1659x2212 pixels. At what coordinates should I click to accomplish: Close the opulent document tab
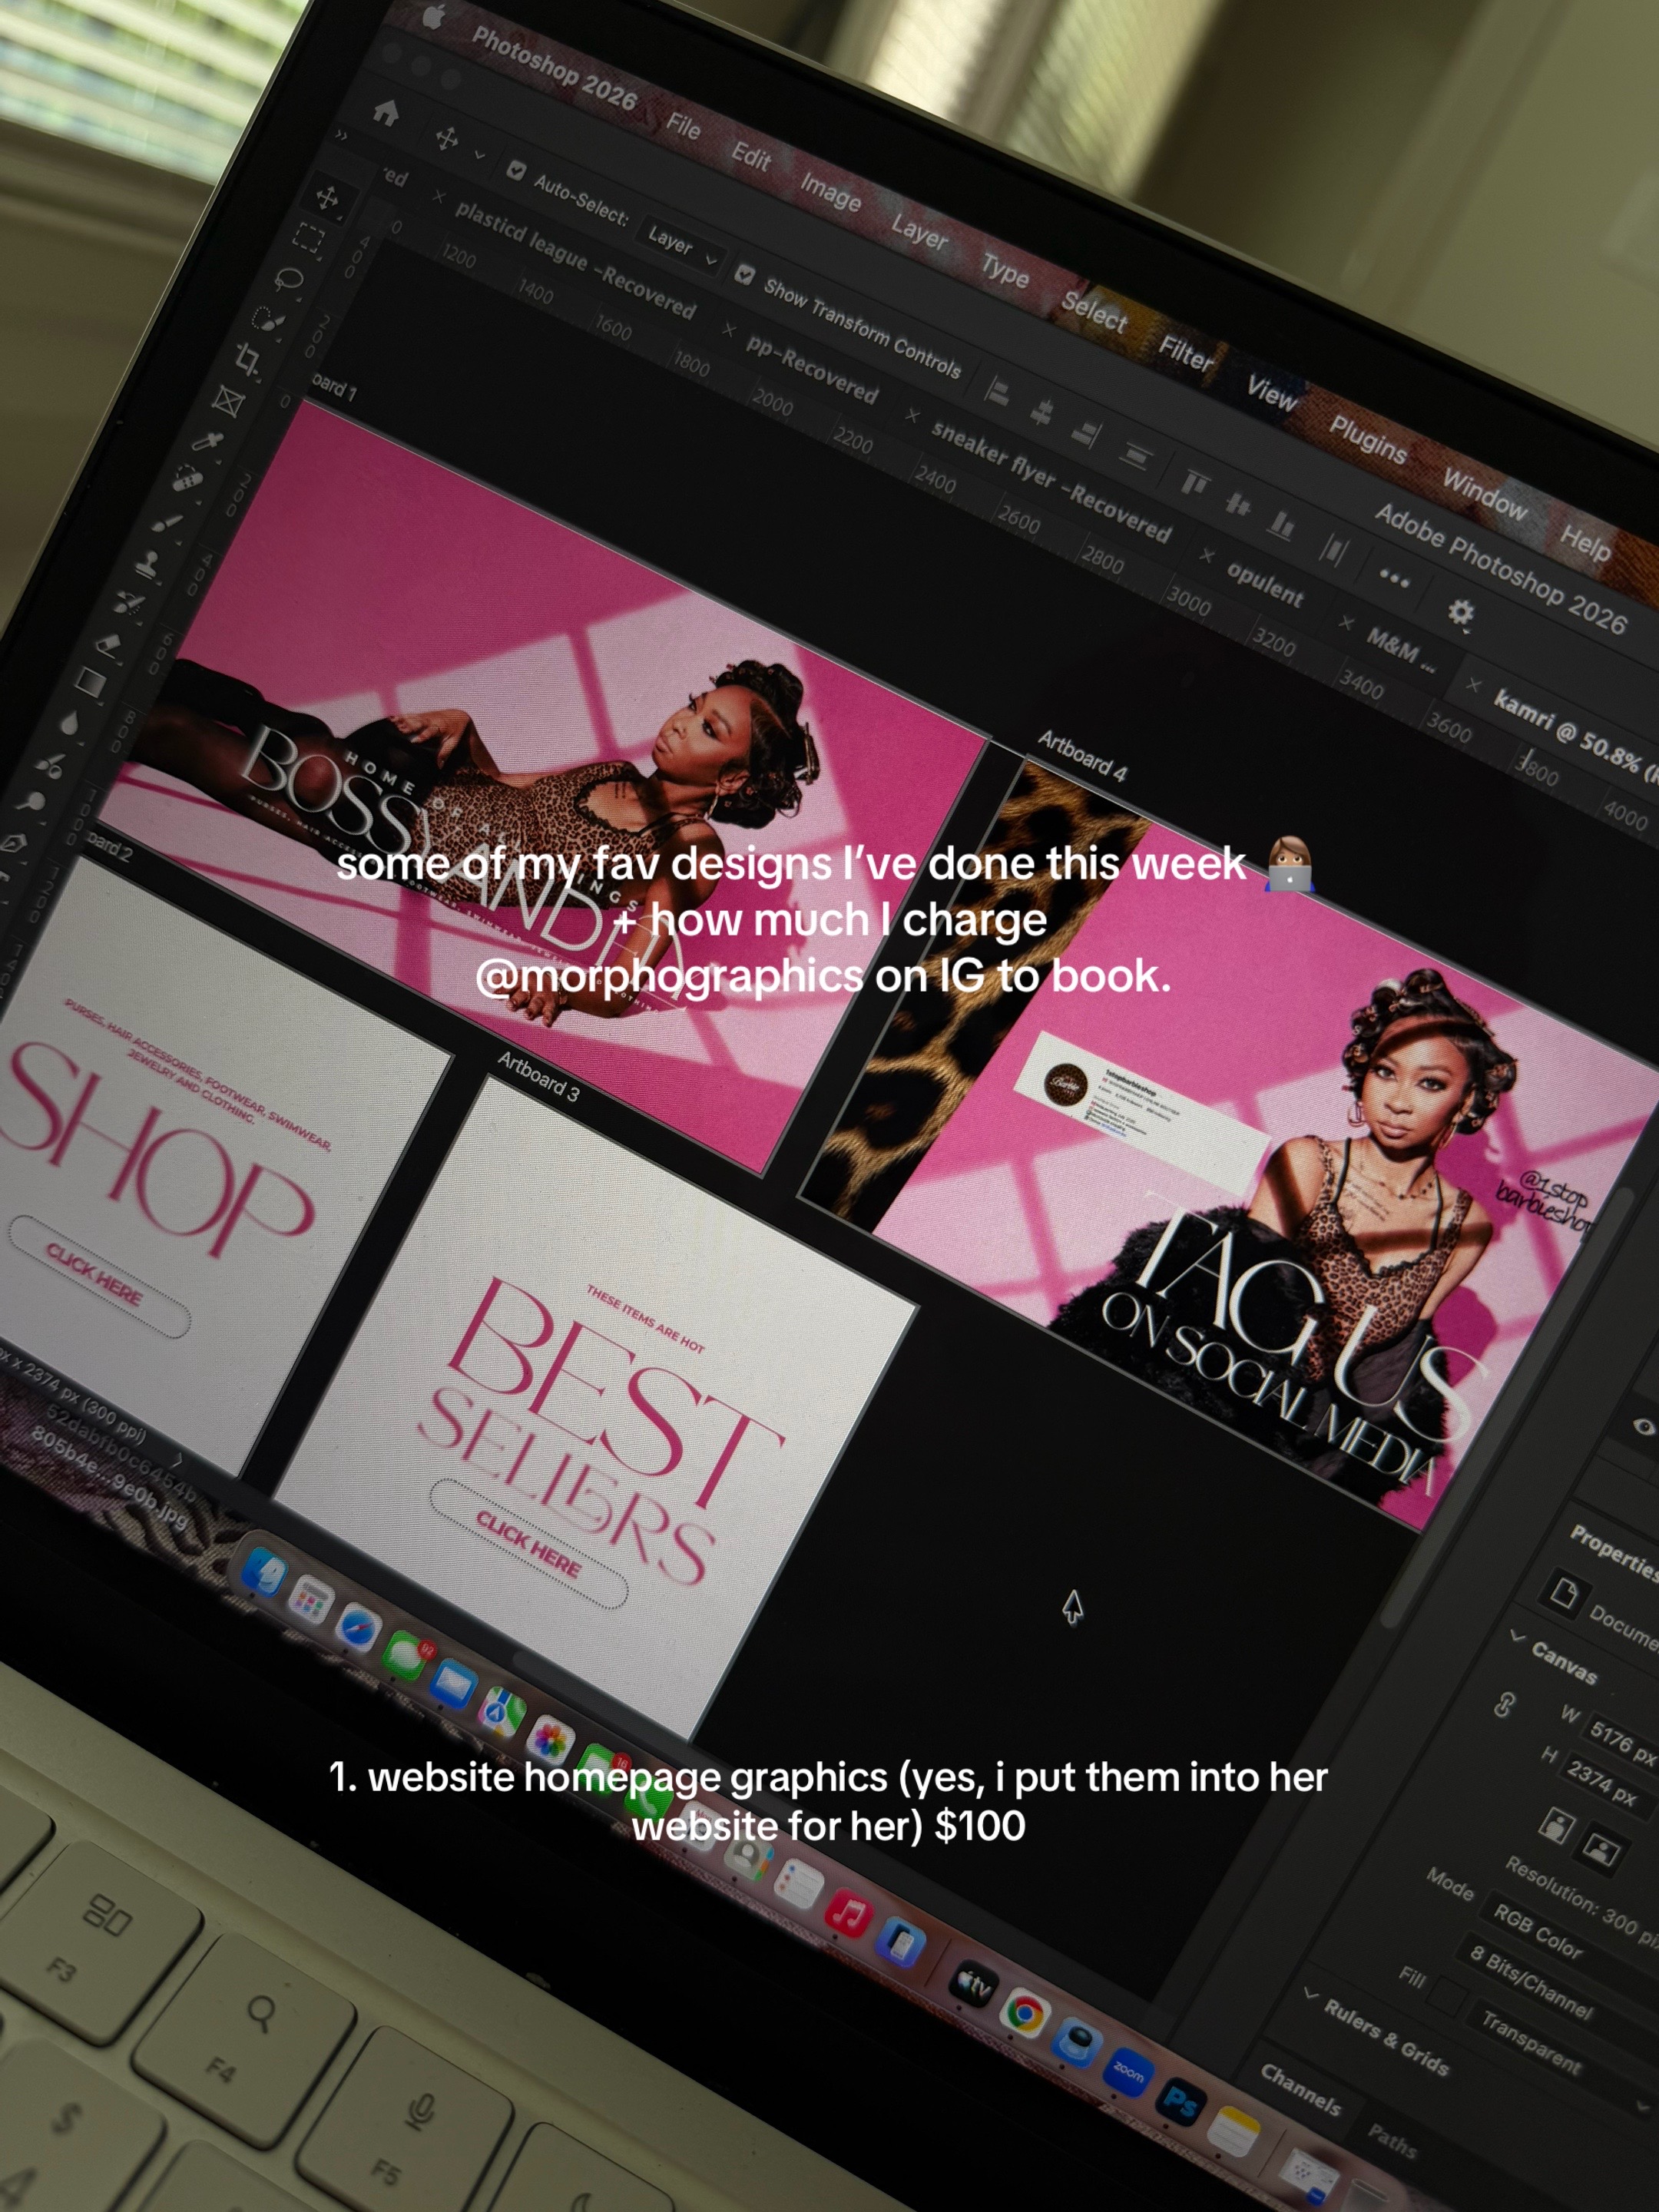point(1208,554)
